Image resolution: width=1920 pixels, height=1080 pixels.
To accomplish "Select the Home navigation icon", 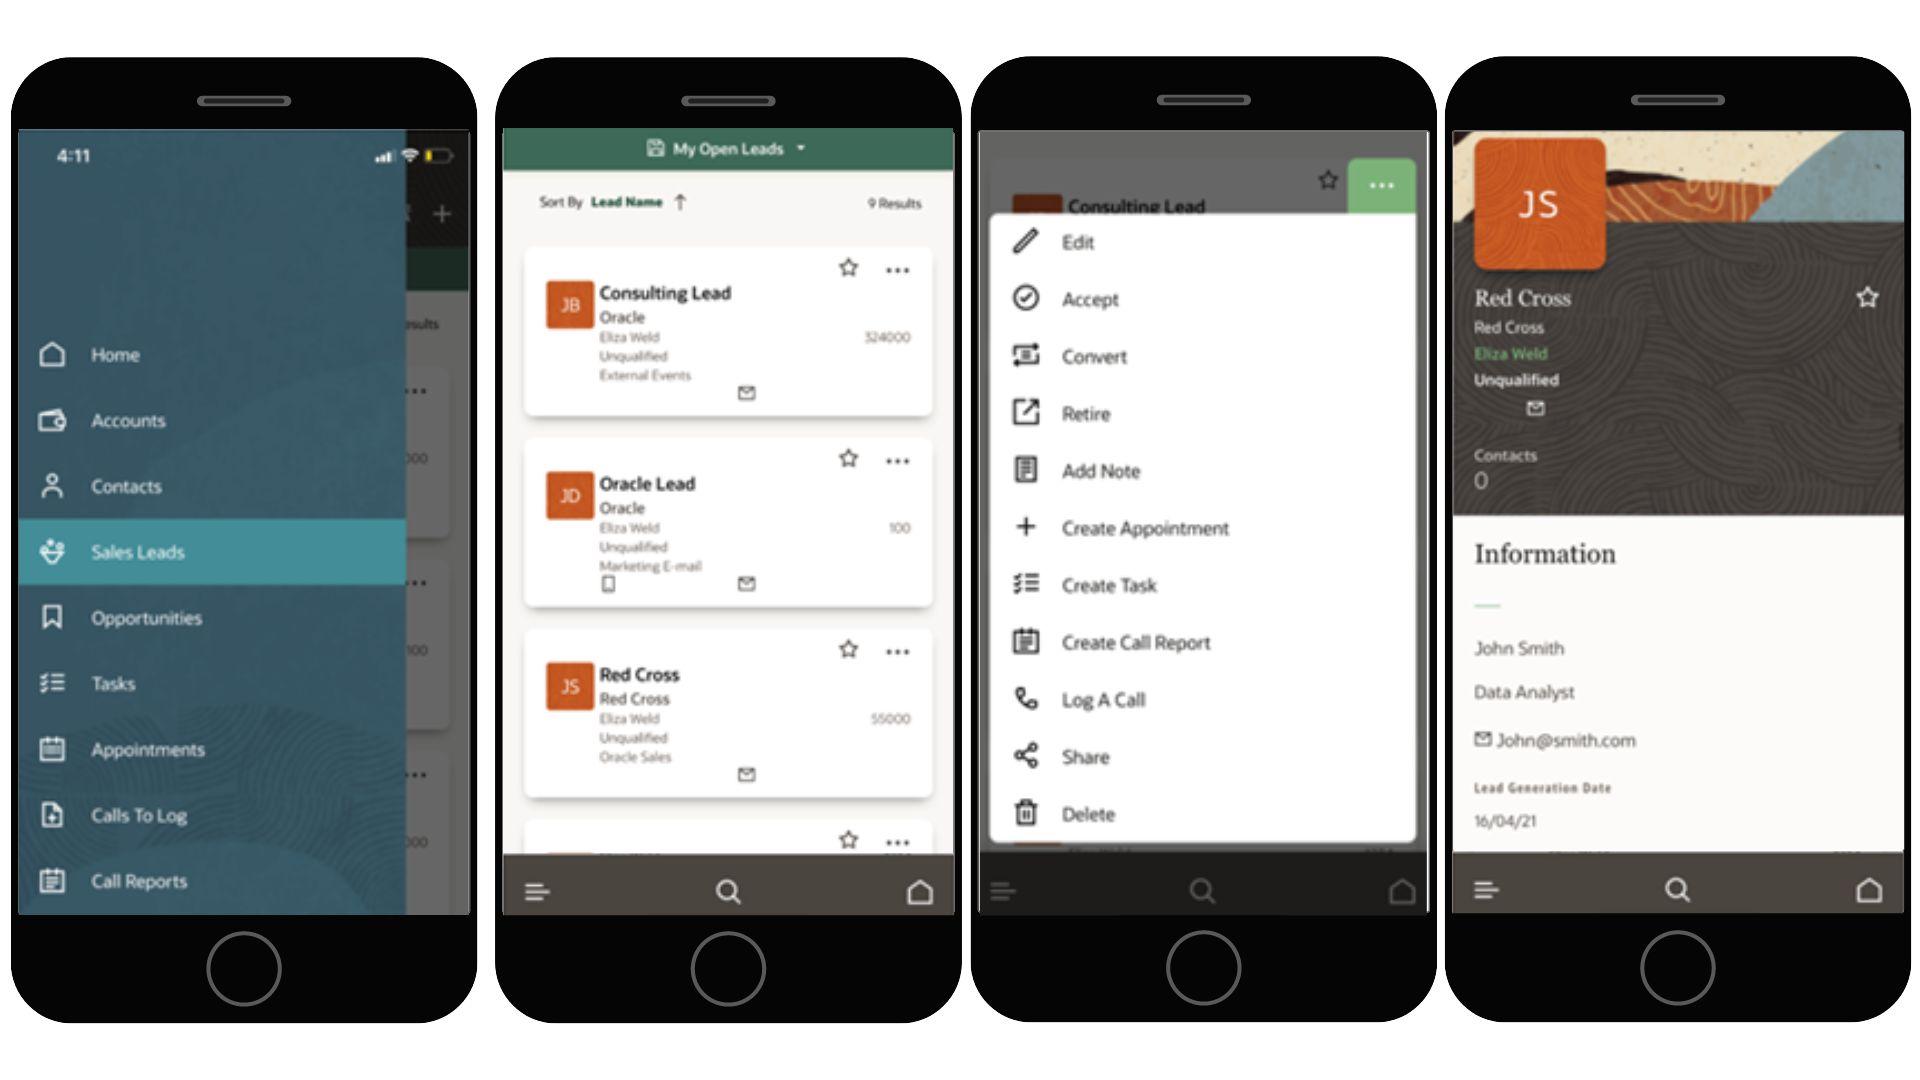I will pos(62,353).
